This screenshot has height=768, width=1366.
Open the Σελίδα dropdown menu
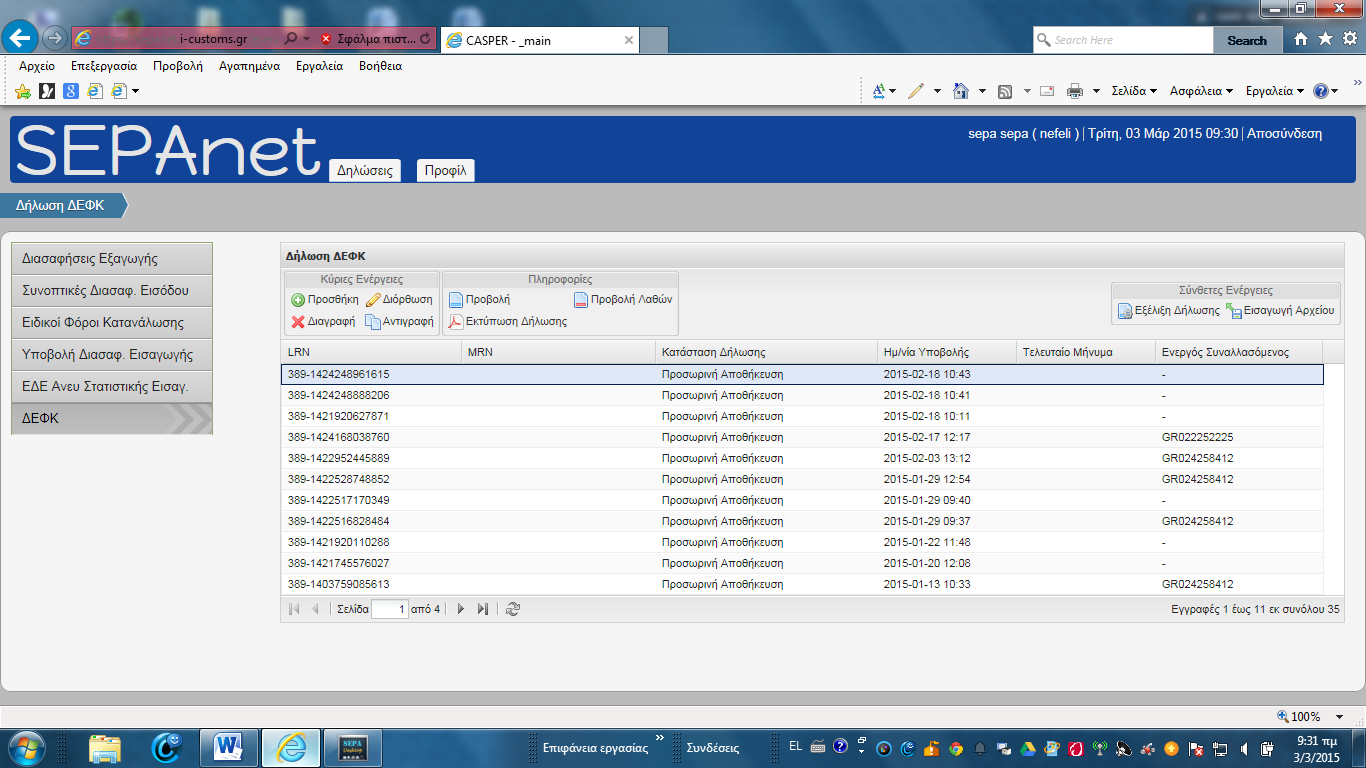click(1134, 91)
